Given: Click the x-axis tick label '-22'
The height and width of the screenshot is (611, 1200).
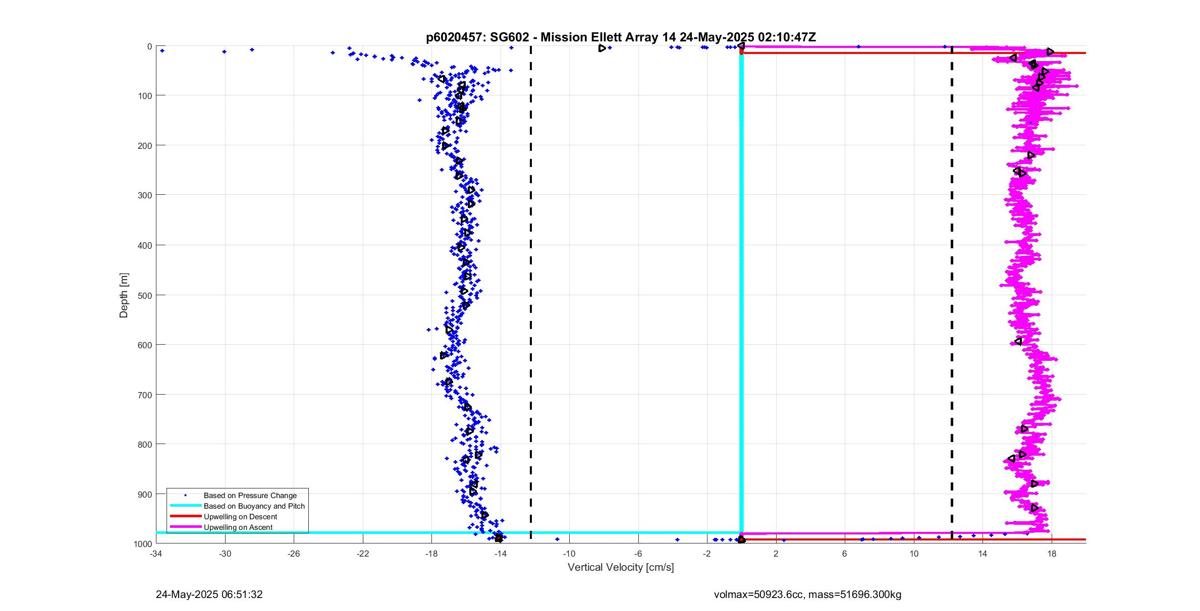Looking at the screenshot, I should [363, 553].
